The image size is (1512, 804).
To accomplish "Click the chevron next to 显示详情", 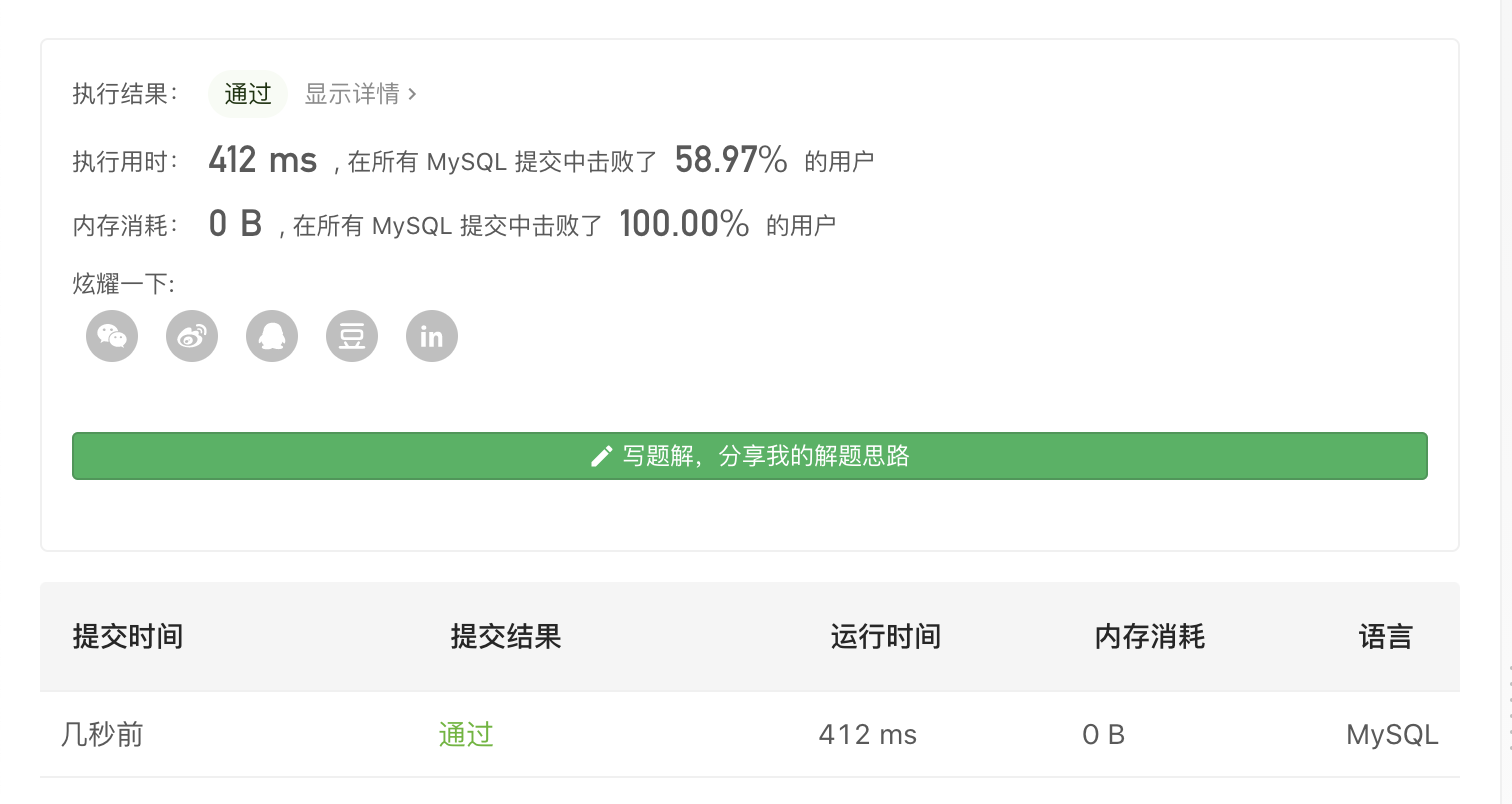I will point(412,94).
